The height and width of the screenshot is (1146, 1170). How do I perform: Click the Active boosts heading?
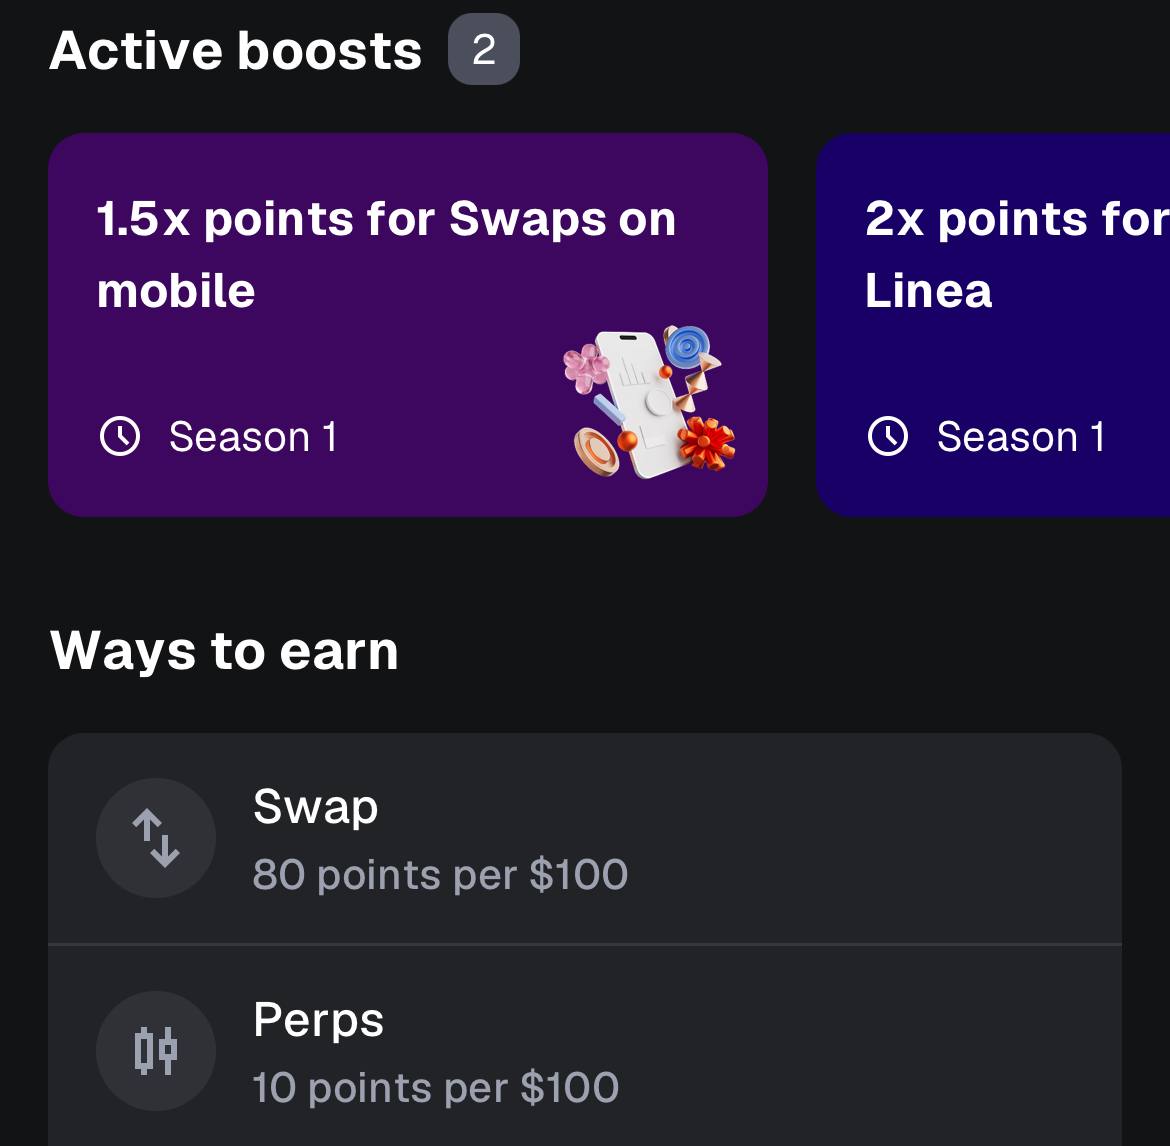[x=236, y=50]
